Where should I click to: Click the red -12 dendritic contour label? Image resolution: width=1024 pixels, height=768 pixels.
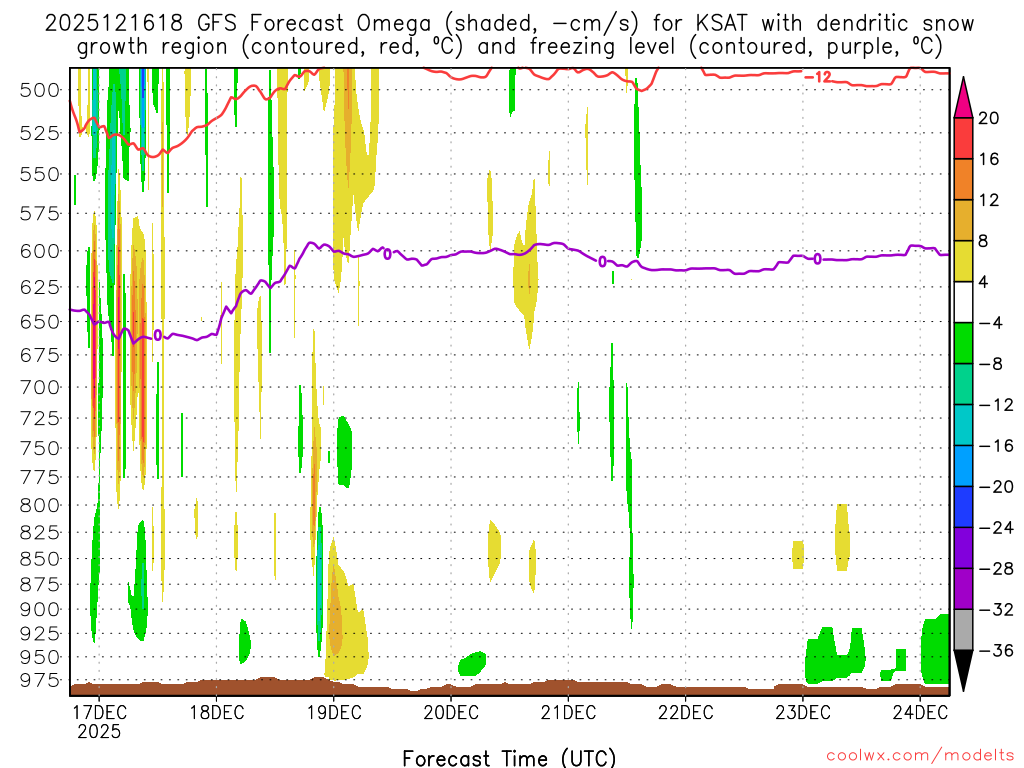[818, 77]
